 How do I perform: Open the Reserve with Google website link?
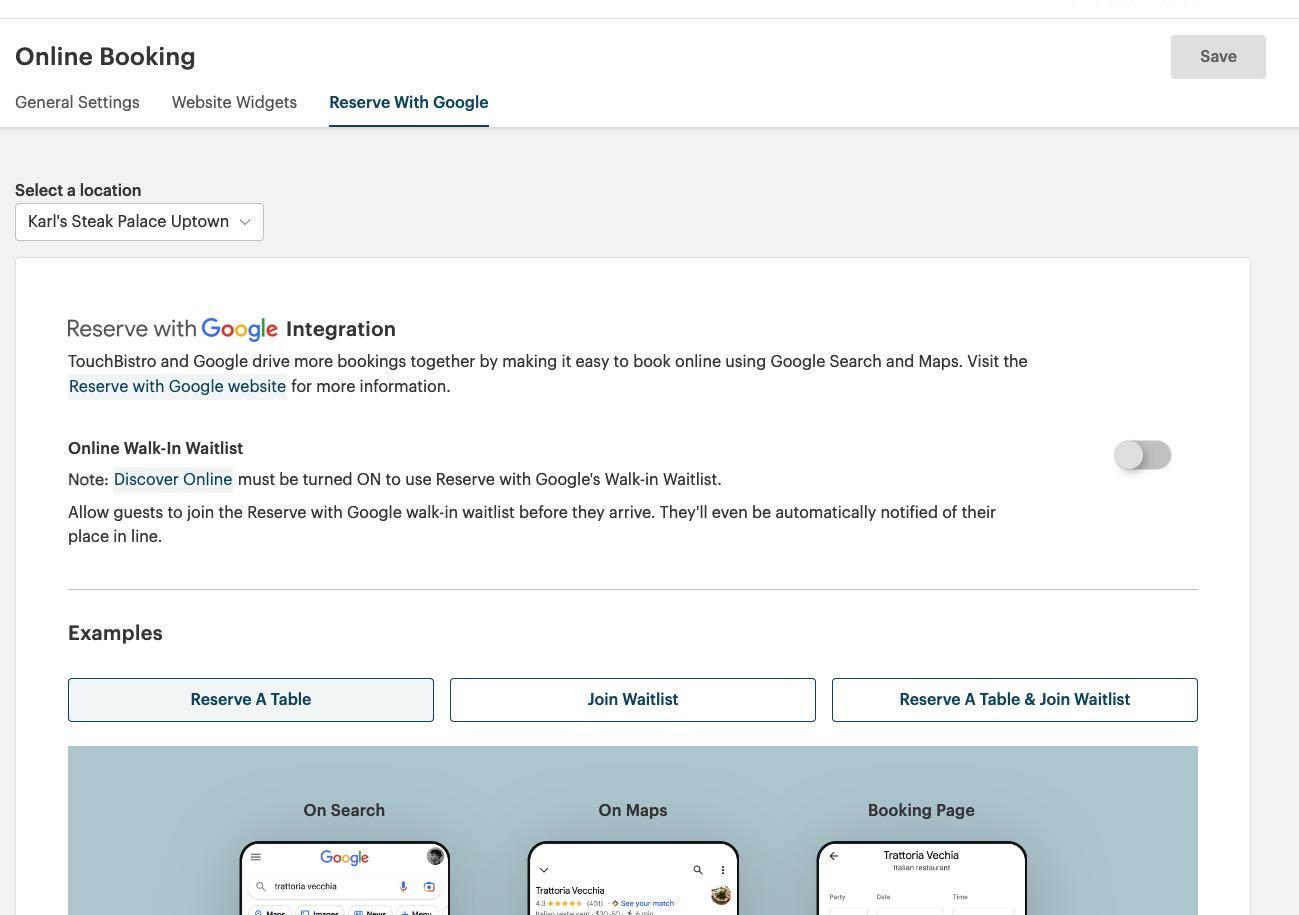(177, 386)
